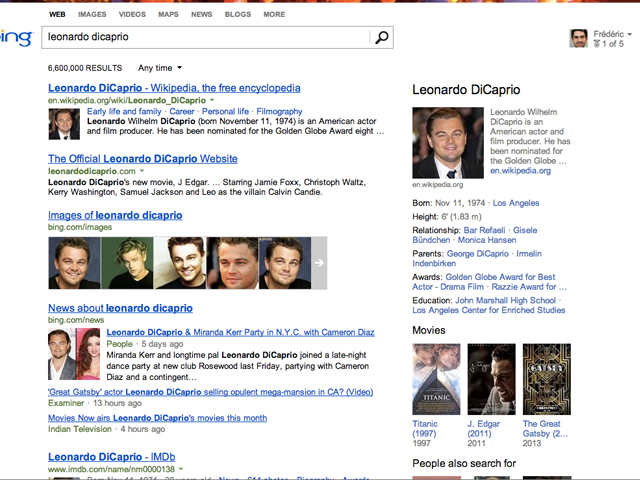Image resolution: width=640 pixels, height=480 pixels.
Task: Open the Leonardo DiCaprio Wikipedia result
Action: coord(174,88)
